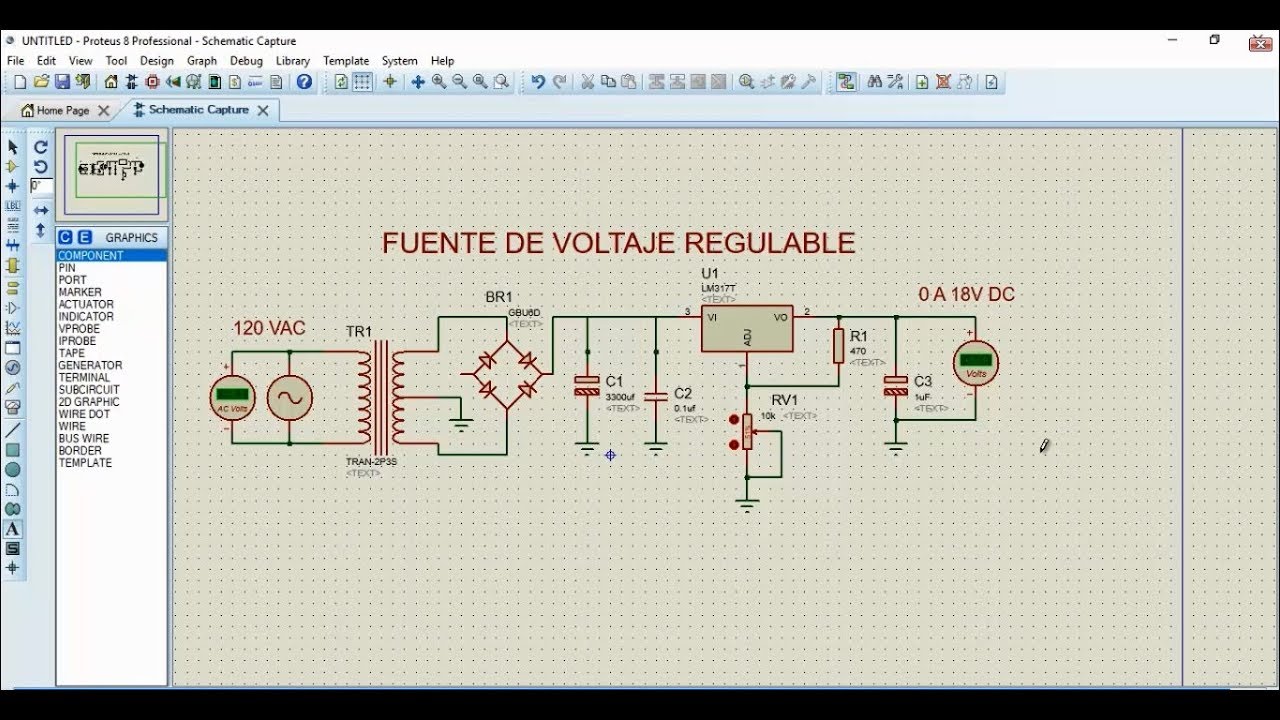Click the New Sheet icon
The height and width of the screenshot is (720, 1280).
922,82
